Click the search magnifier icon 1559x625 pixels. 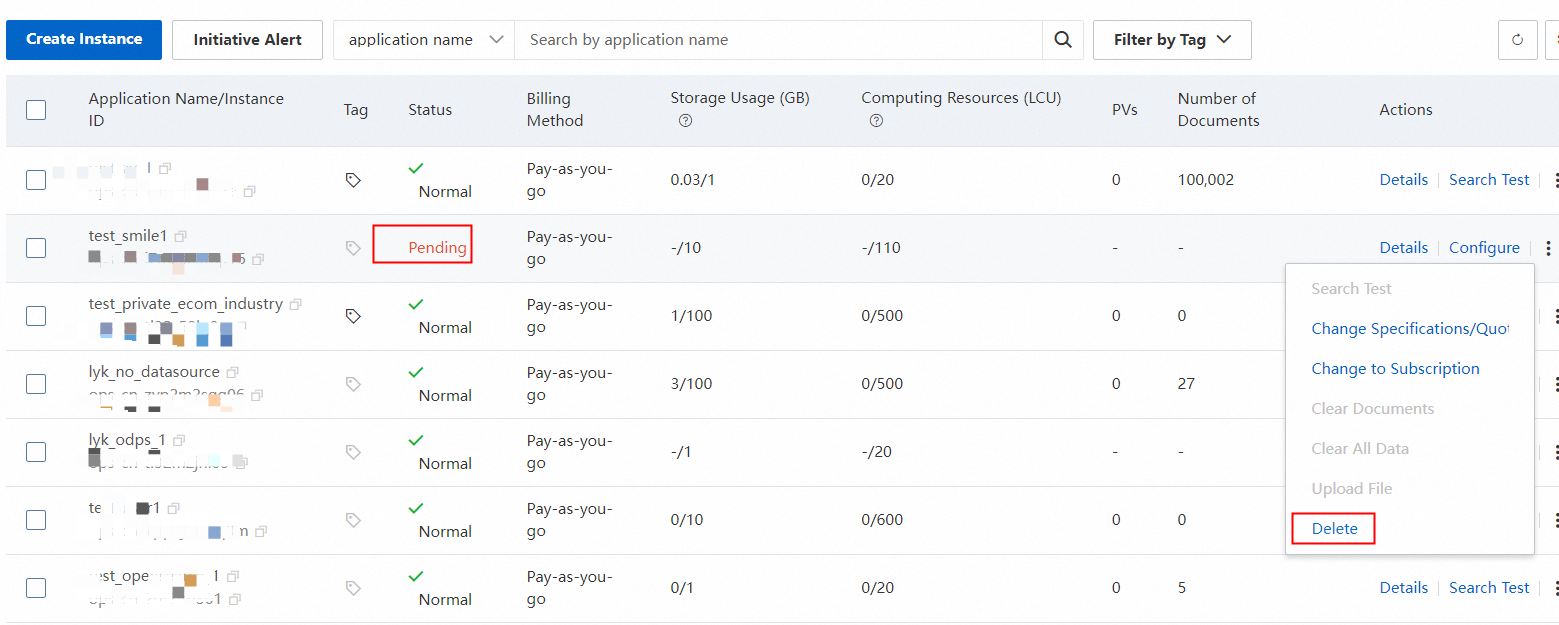click(1063, 40)
